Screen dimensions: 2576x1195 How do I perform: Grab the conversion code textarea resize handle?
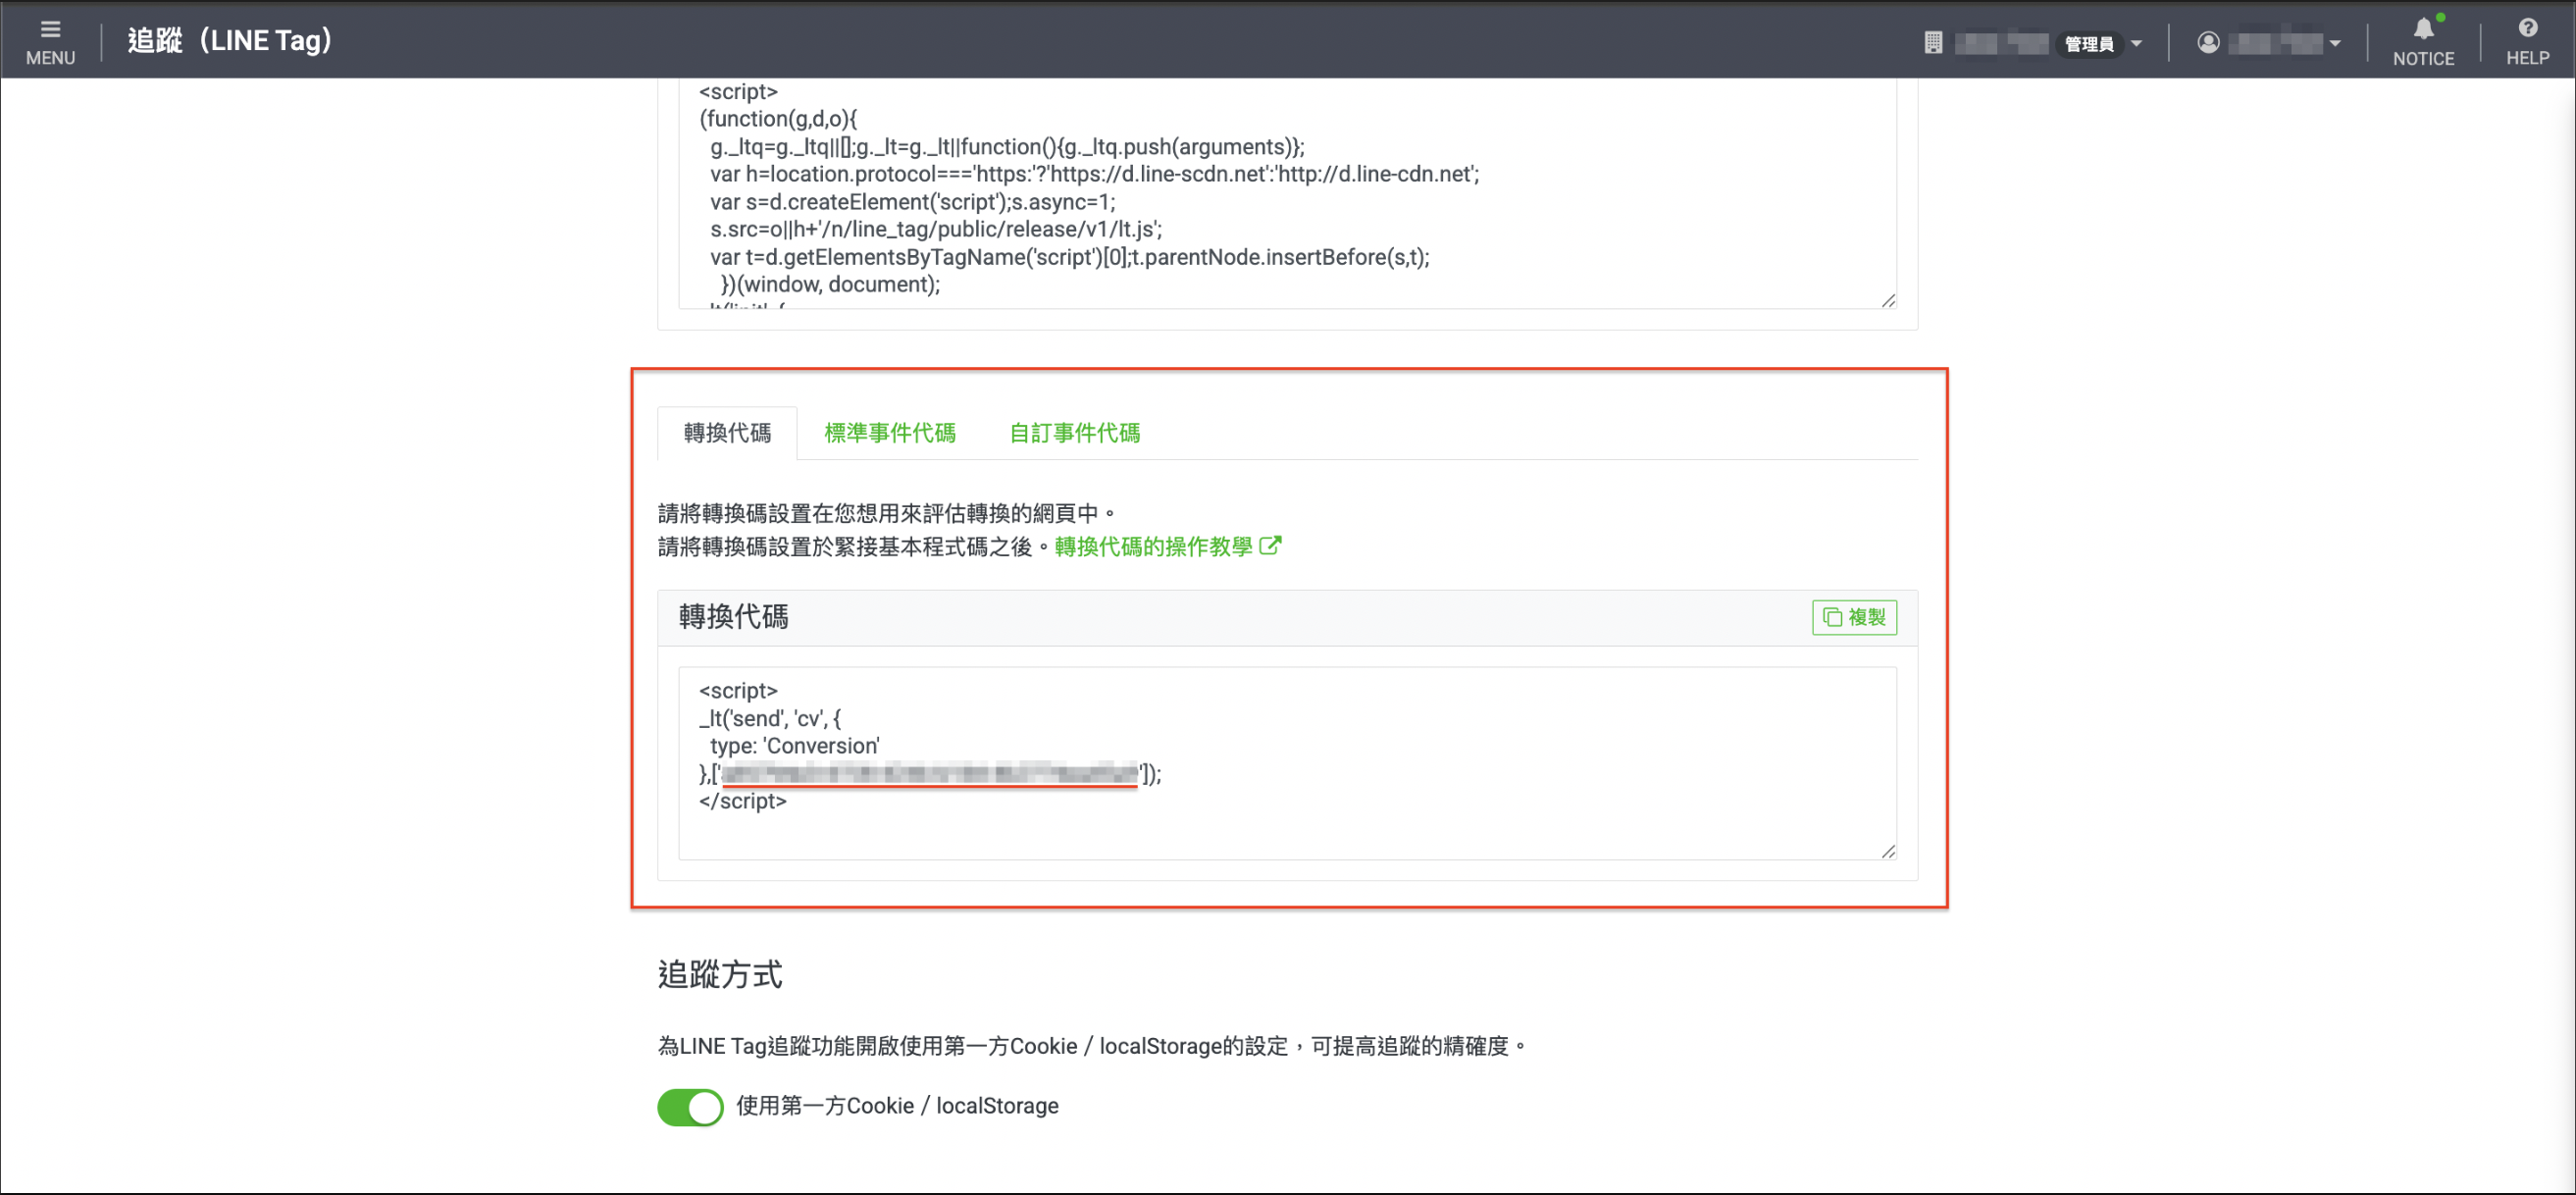1887,851
